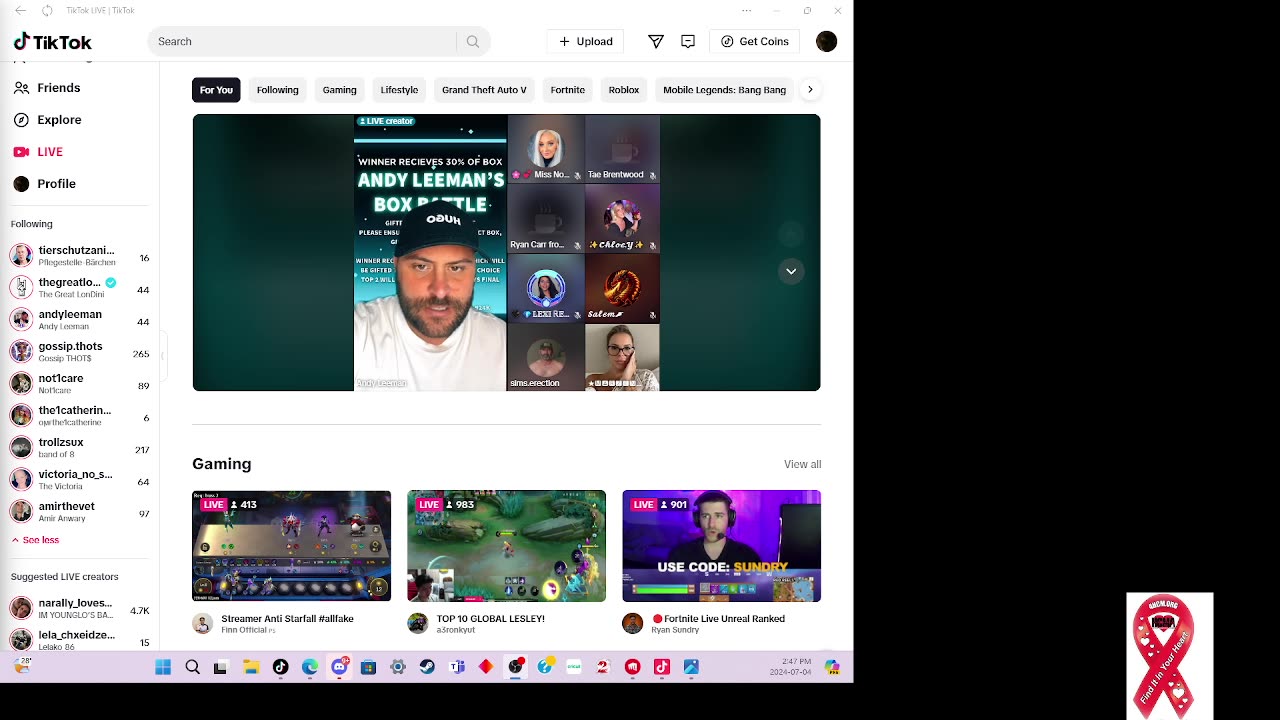The image size is (1280, 720).
Task: Select the Roblox category tab
Action: pos(624,90)
